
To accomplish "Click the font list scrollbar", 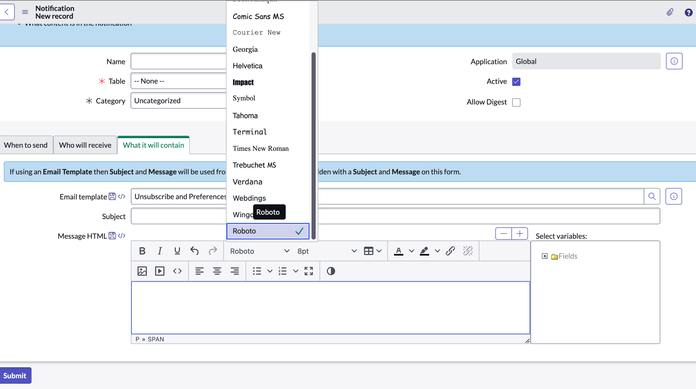I will click(x=313, y=146).
